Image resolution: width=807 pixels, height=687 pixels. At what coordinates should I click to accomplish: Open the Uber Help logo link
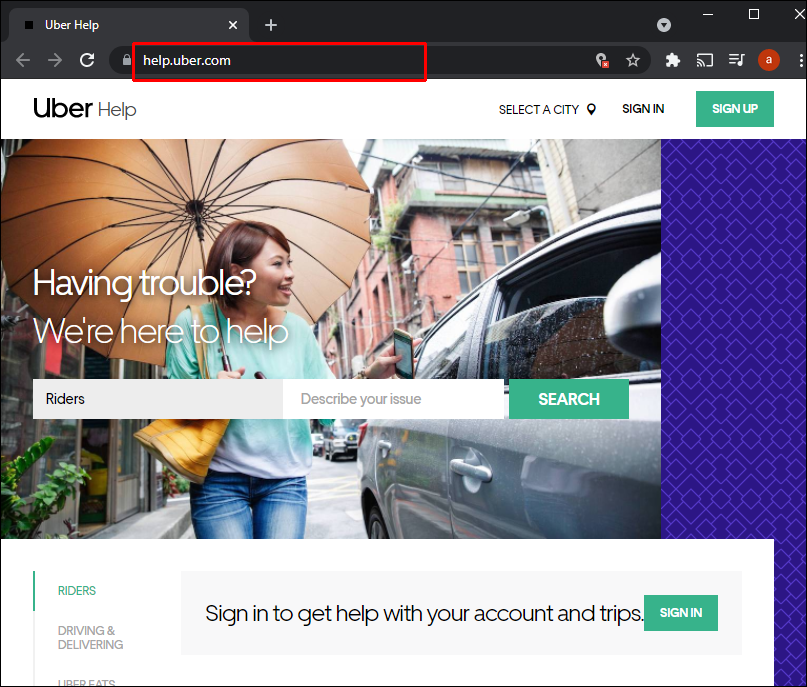[85, 109]
